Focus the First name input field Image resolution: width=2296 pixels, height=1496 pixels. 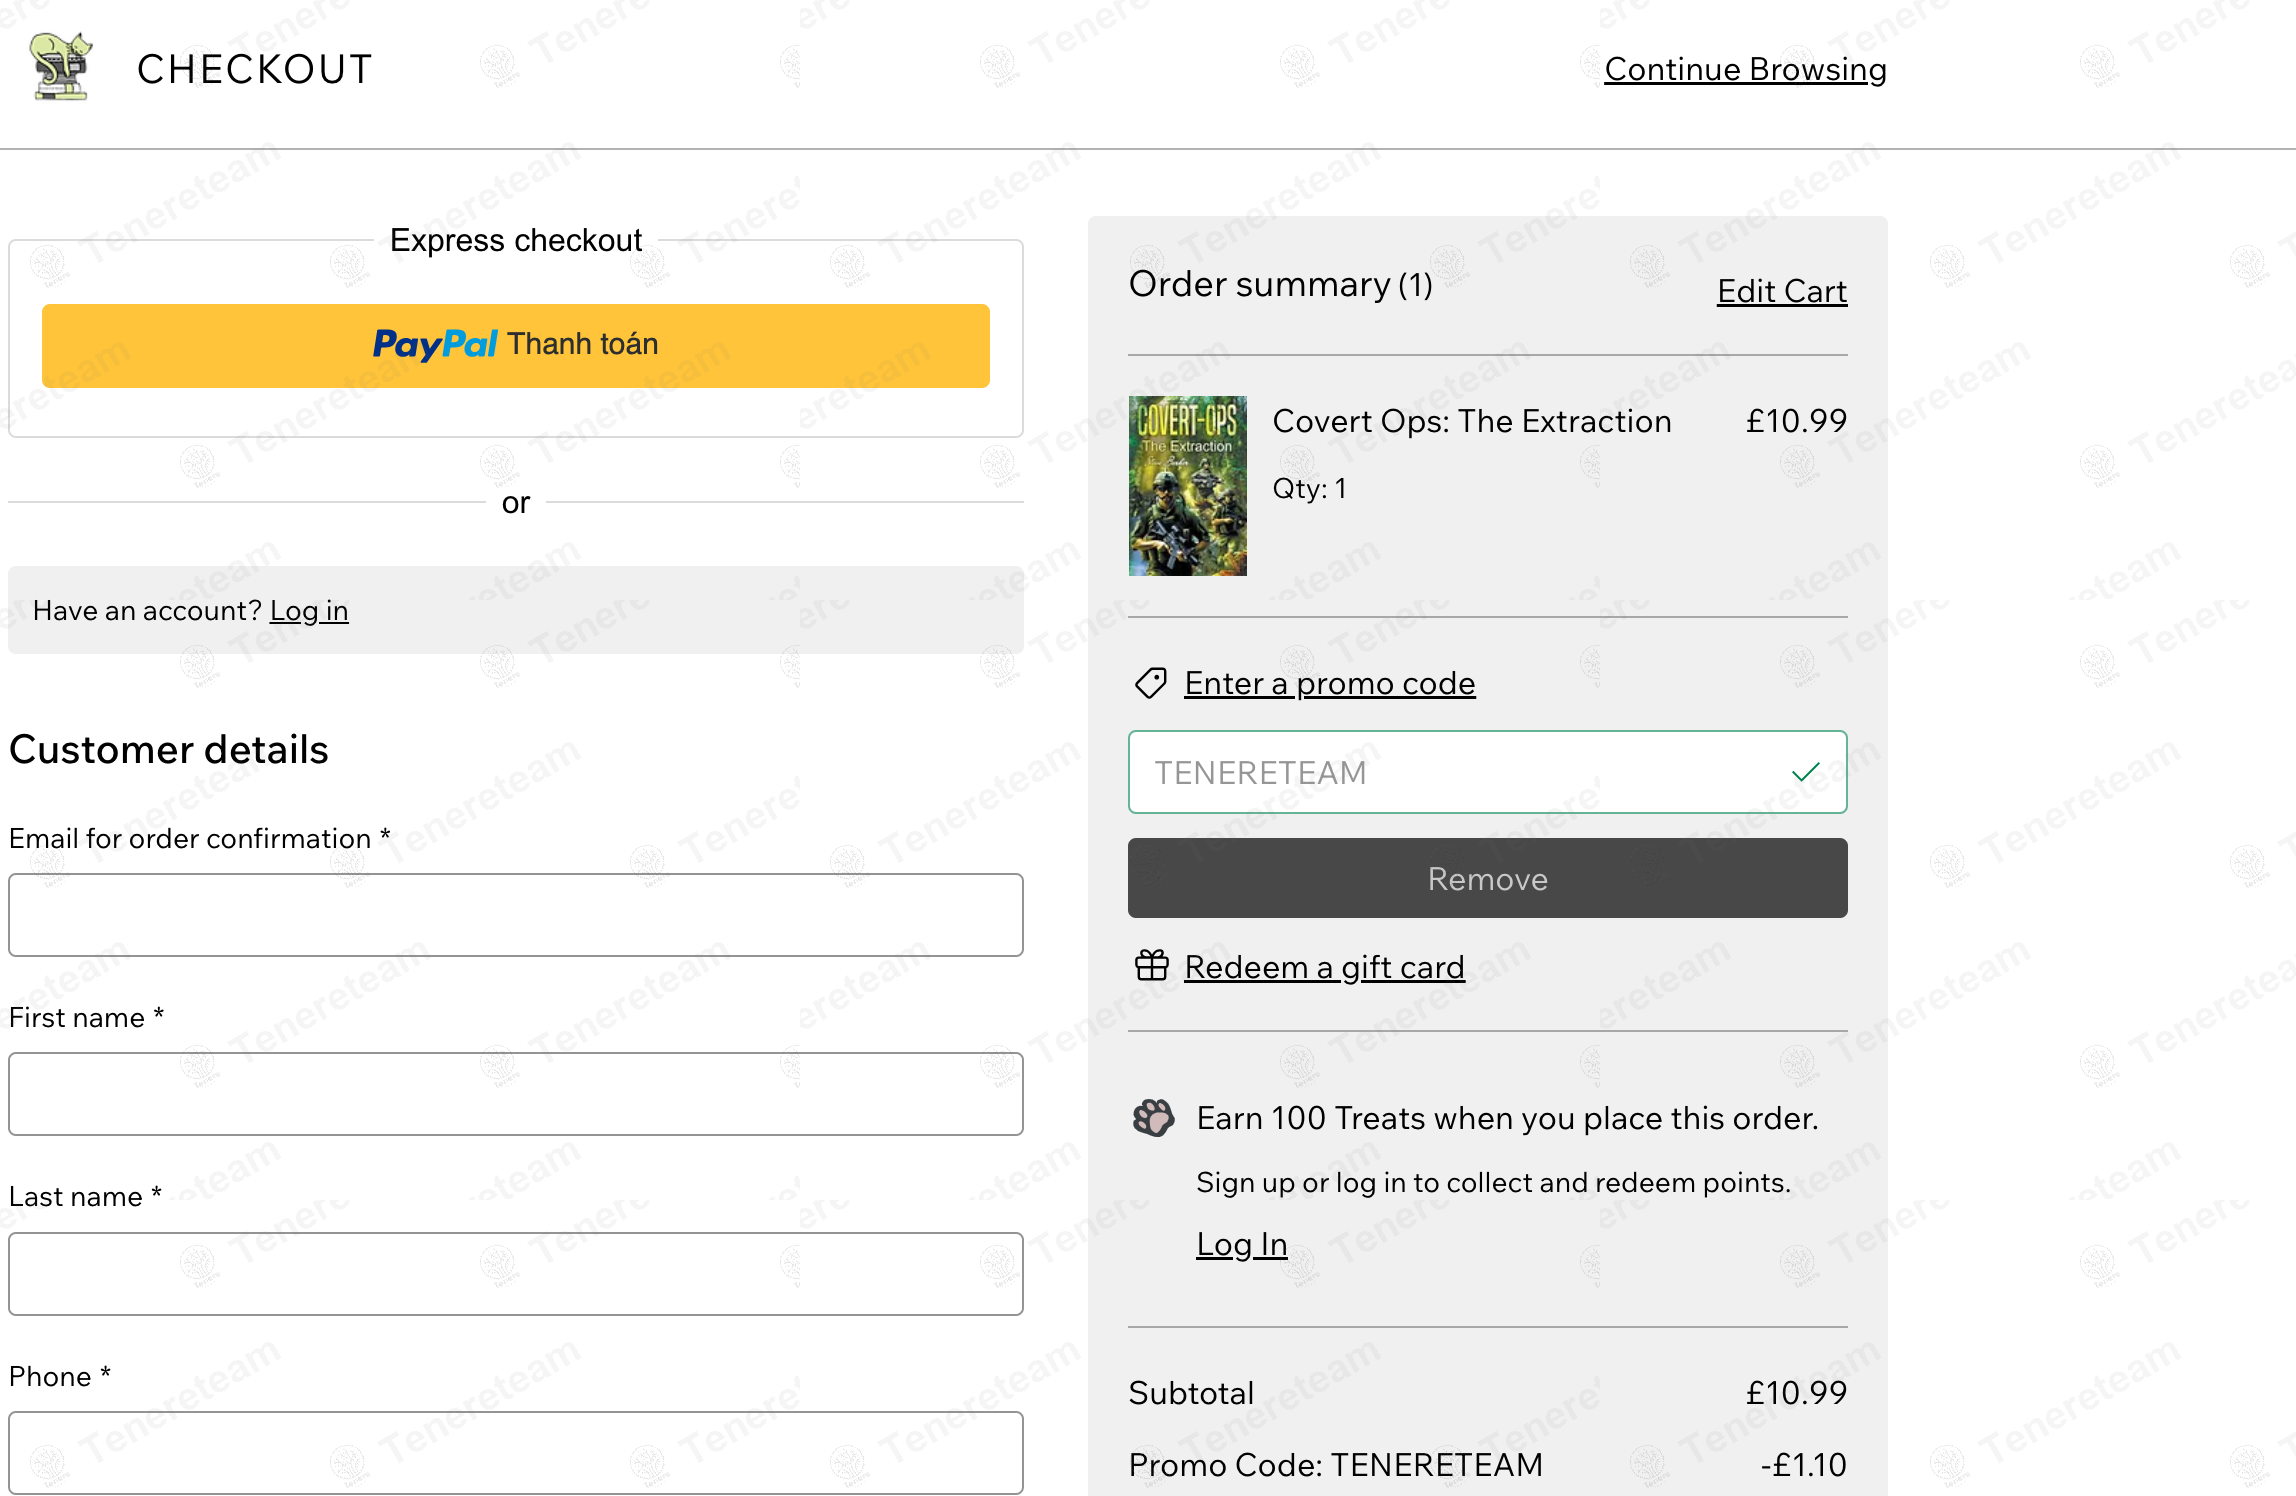click(516, 1094)
